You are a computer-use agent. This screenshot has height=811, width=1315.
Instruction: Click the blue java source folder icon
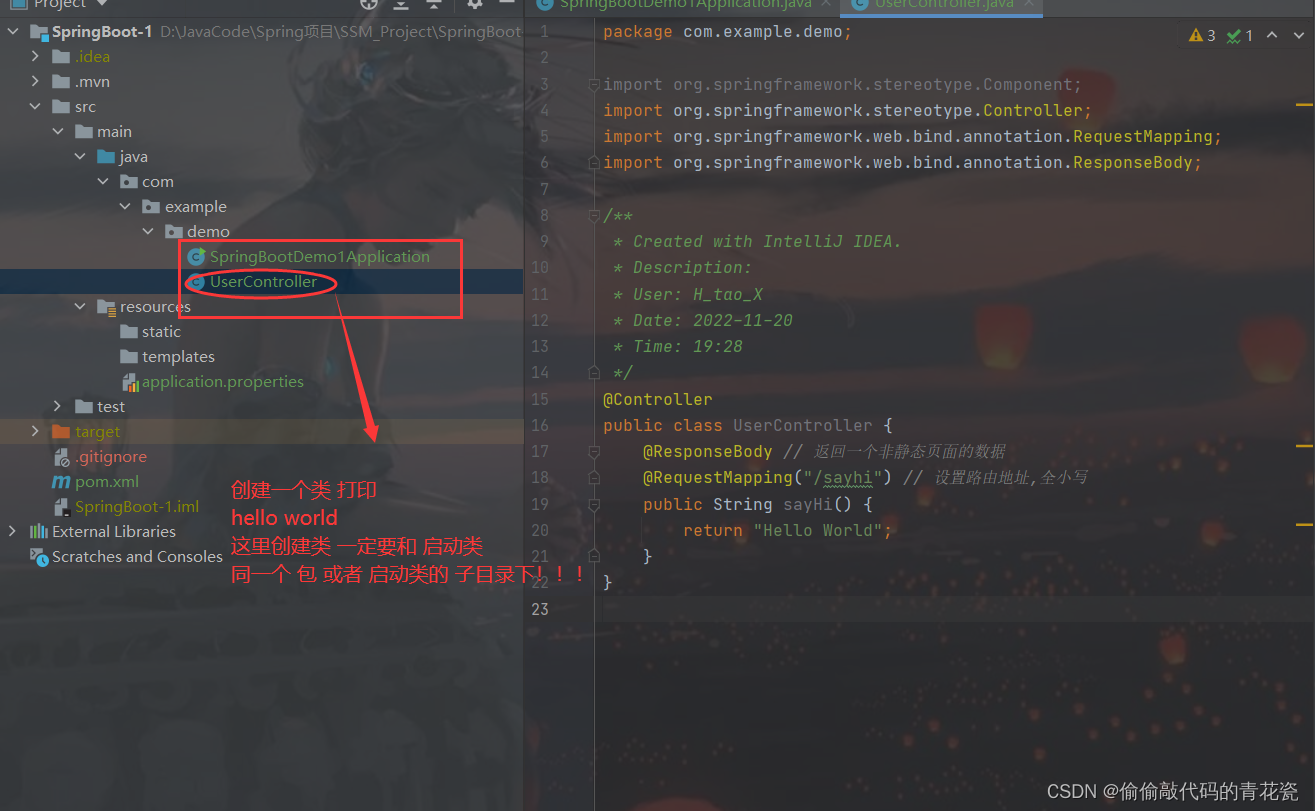point(106,157)
